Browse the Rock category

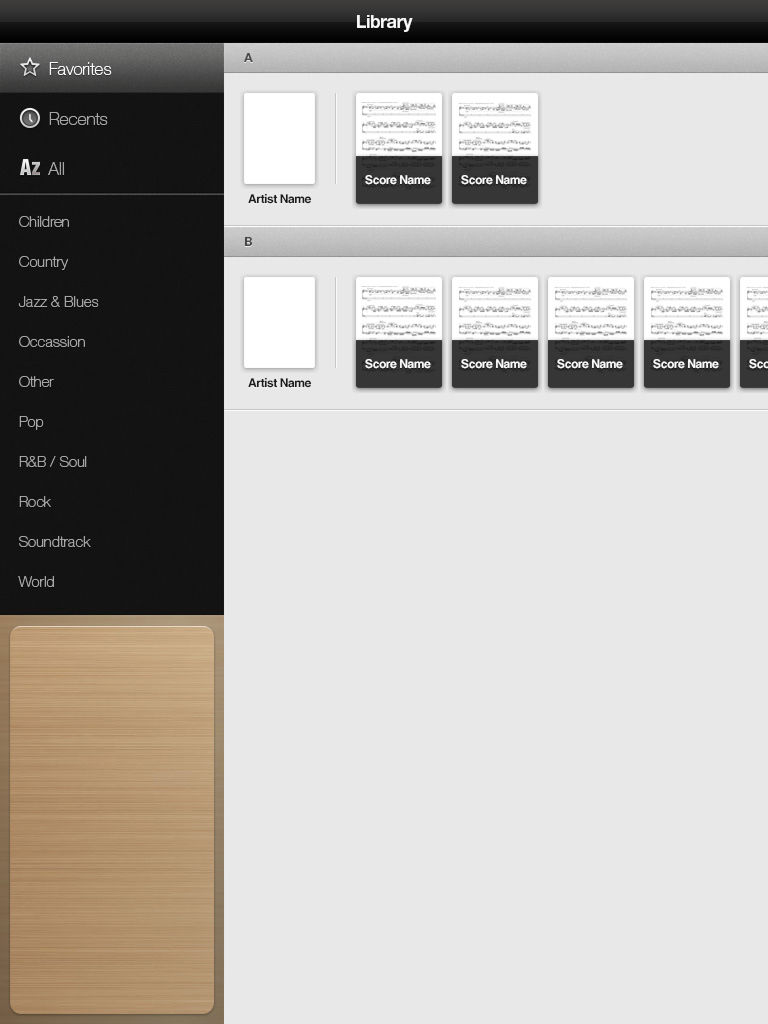pos(35,502)
